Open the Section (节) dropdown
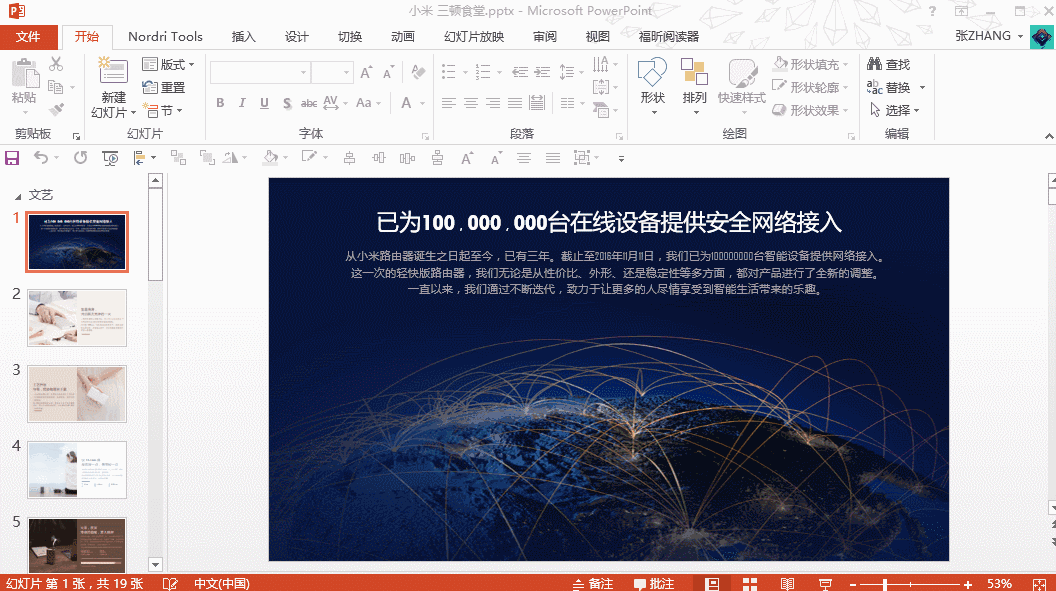The width and height of the screenshot is (1056, 591). (163, 110)
